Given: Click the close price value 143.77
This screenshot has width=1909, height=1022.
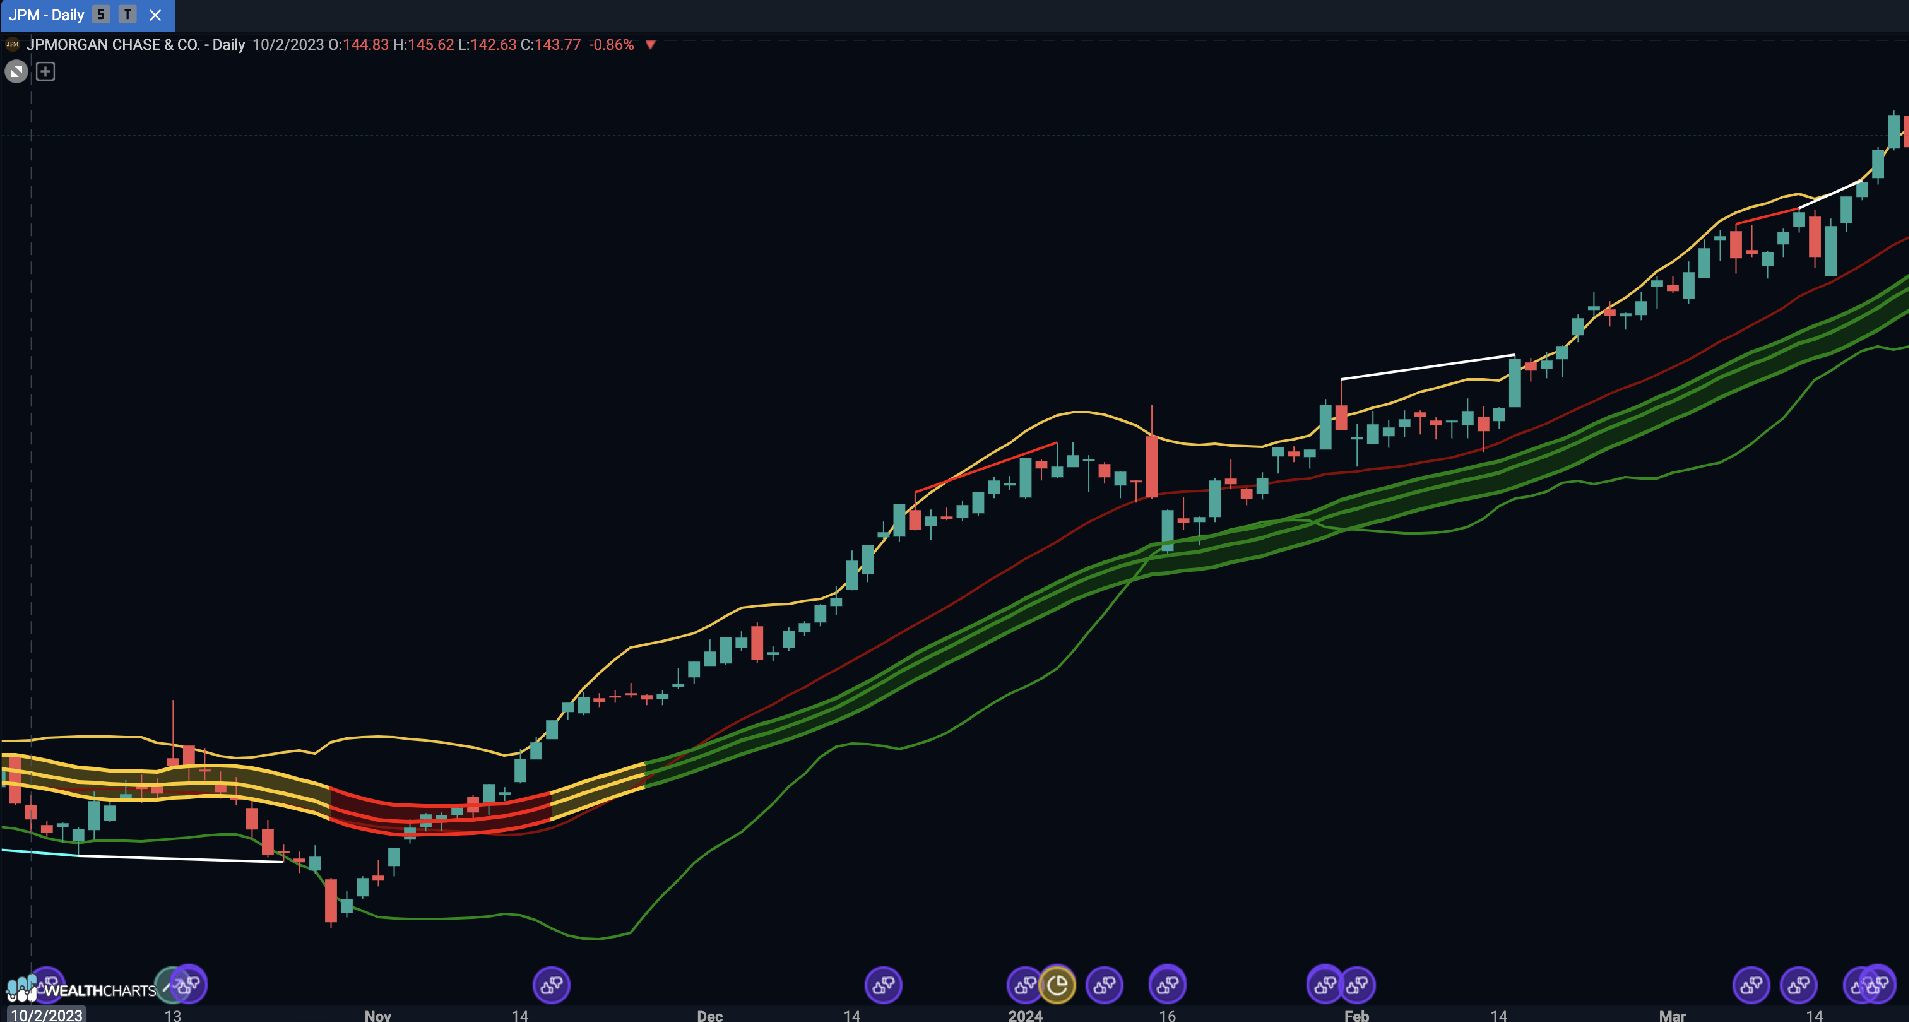Looking at the screenshot, I should tap(558, 45).
